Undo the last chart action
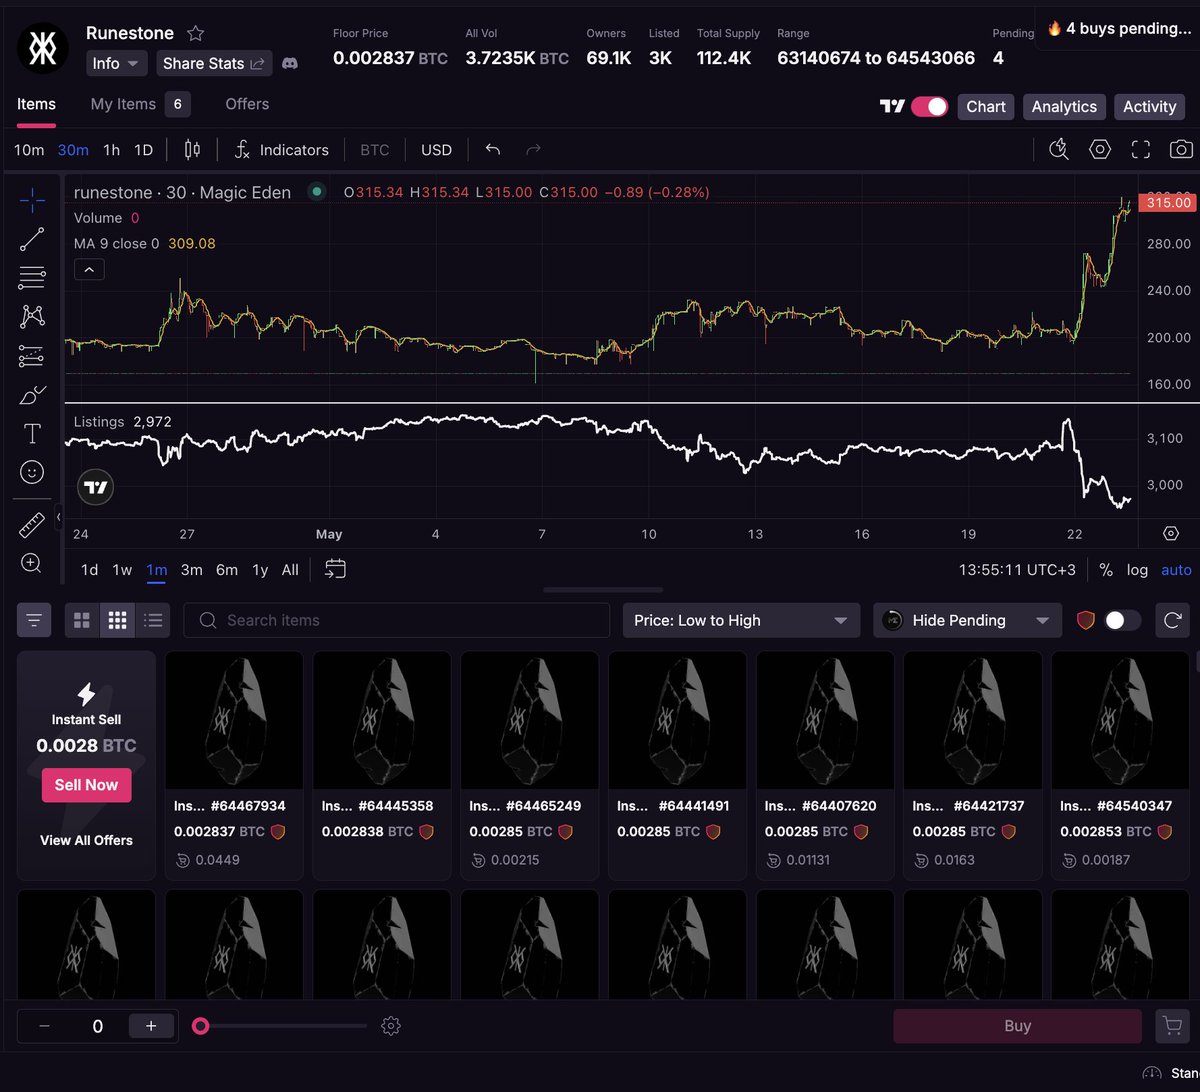Image resolution: width=1200 pixels, height=1092 pixels. point(492,150)
